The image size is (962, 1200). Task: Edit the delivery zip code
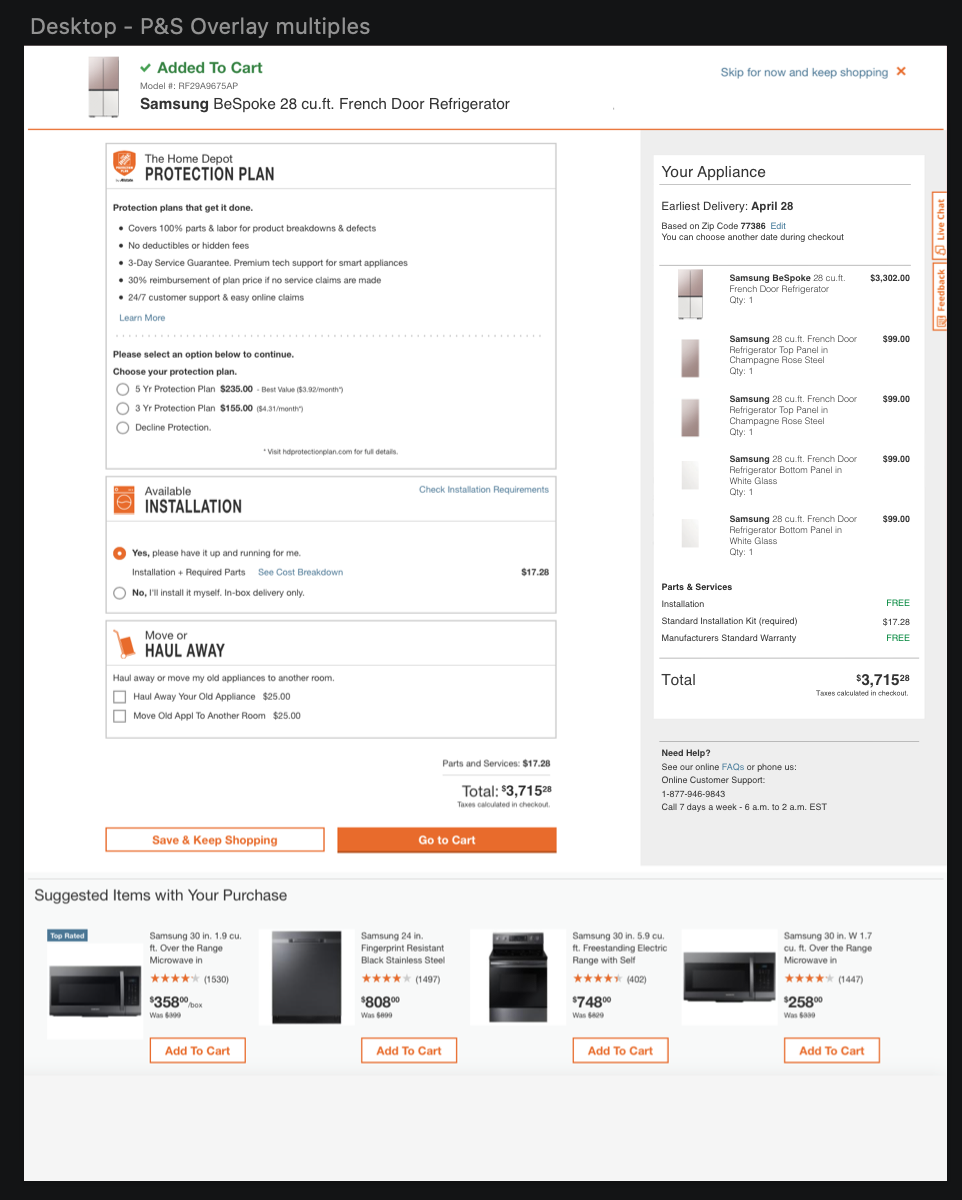coord(778,226)
